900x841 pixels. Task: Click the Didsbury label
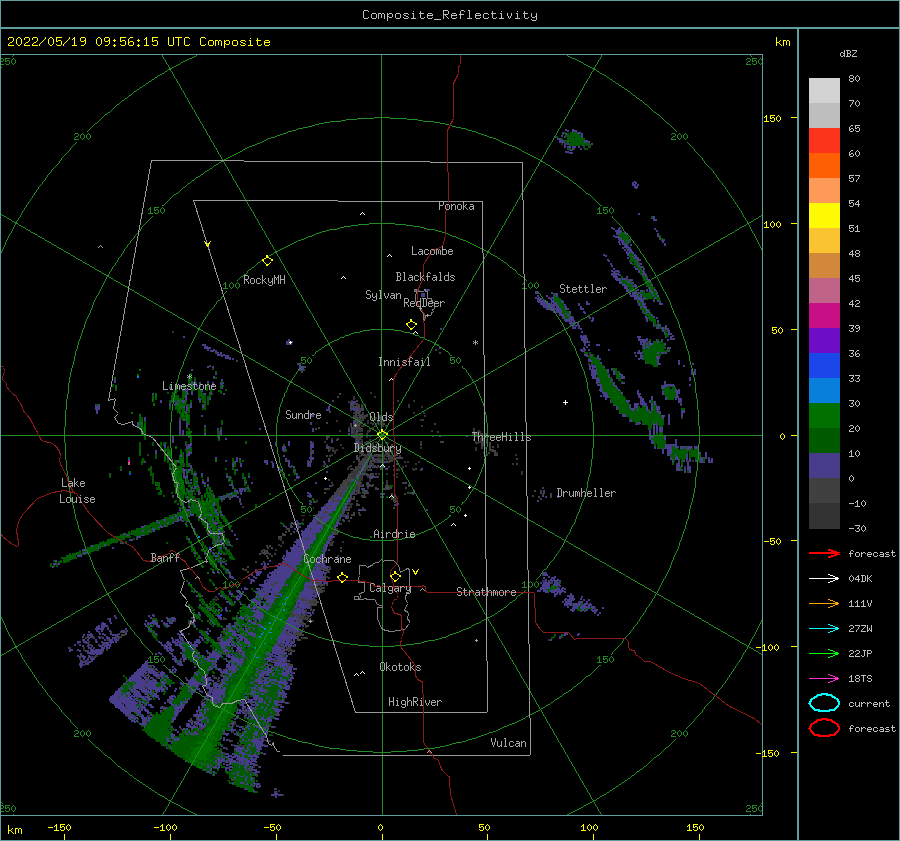pos(377,448)
